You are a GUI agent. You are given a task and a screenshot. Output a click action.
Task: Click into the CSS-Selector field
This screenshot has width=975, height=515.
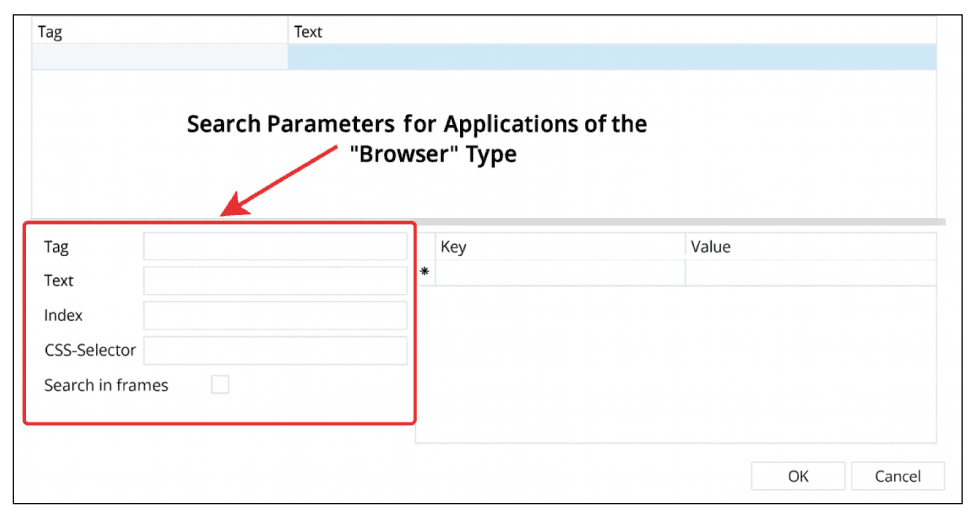pyautogui.click(x=275, y=351)
